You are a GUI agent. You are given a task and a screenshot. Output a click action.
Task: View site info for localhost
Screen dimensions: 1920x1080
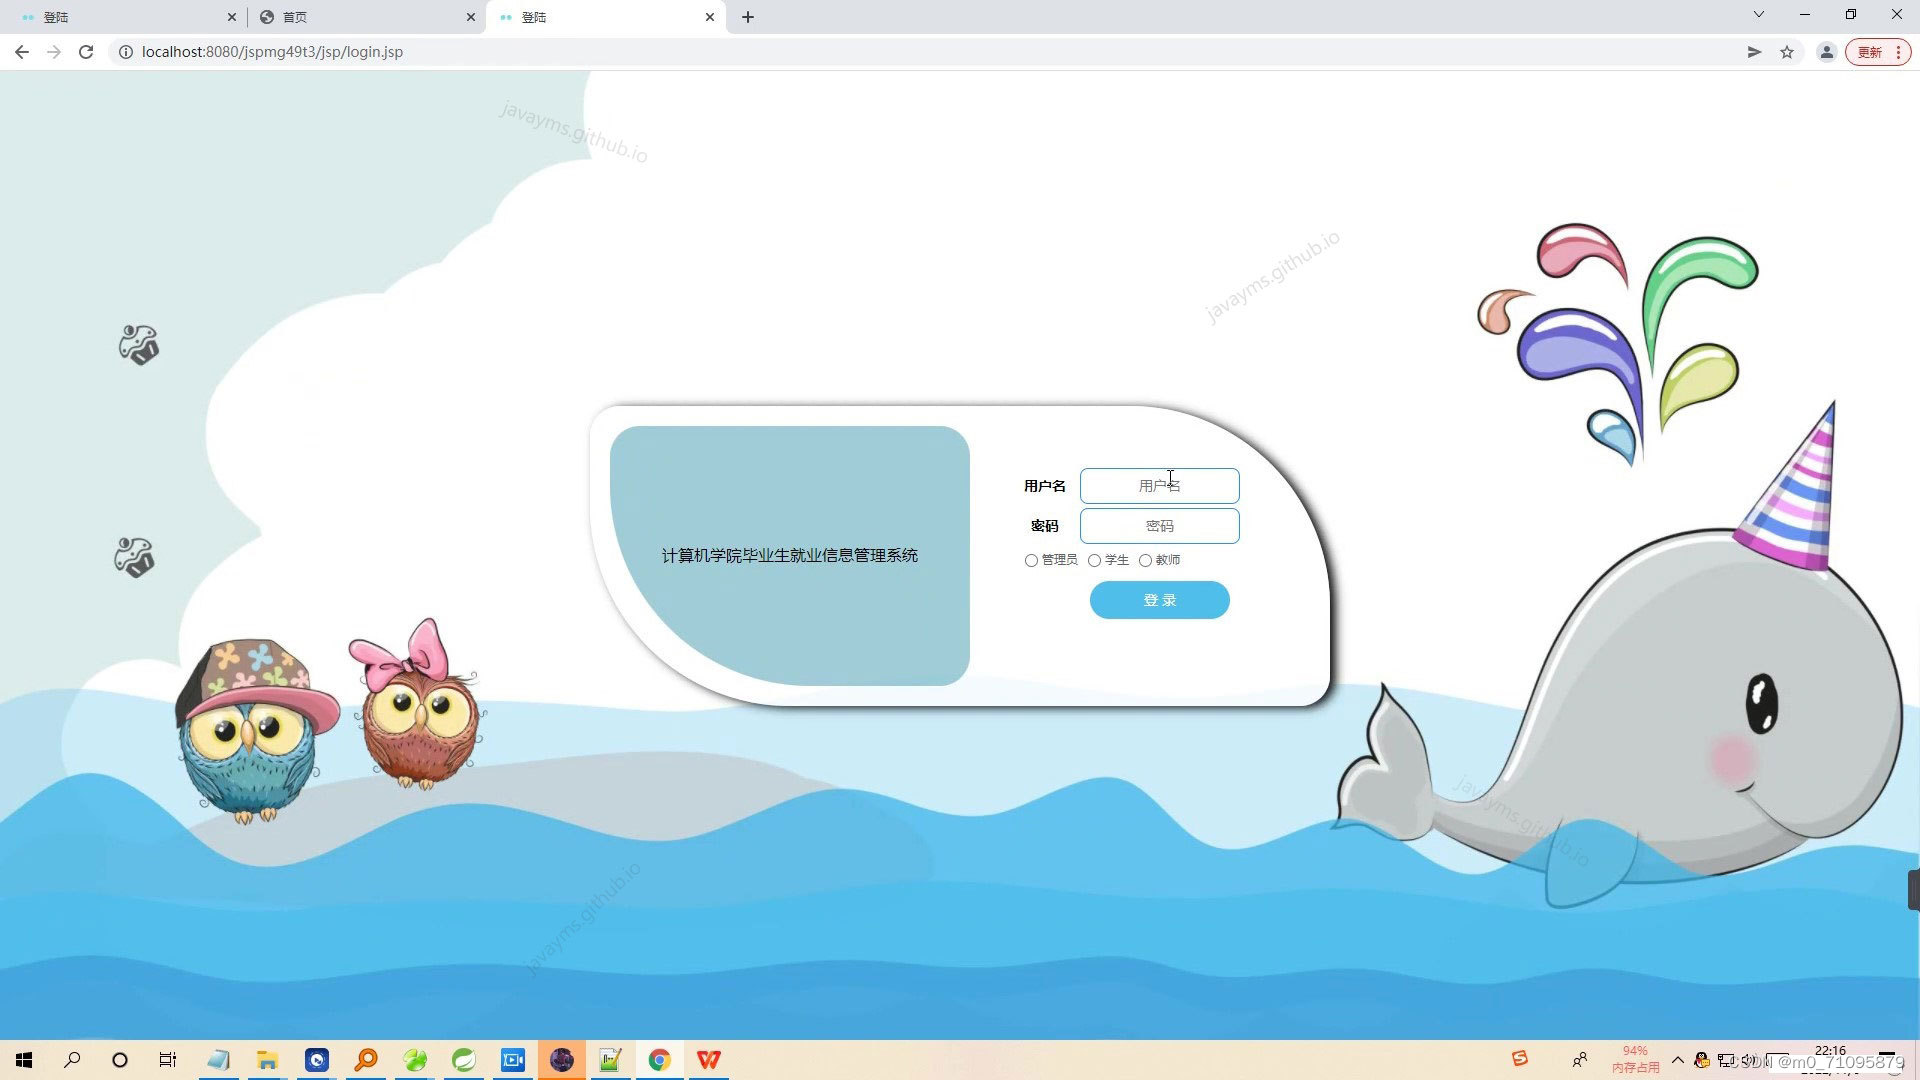point(126,52)
